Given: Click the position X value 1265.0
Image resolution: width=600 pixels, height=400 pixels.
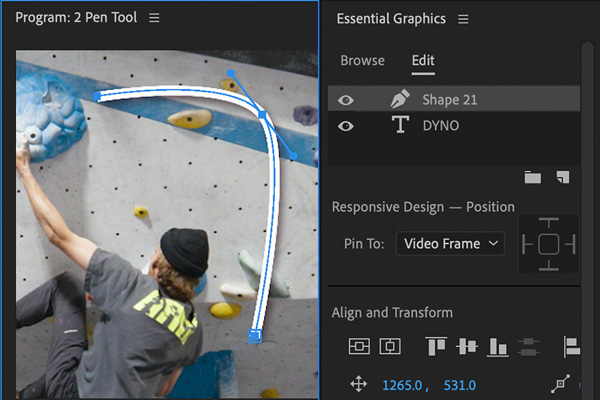Looking at the screenshot, I should click(402, 385).
